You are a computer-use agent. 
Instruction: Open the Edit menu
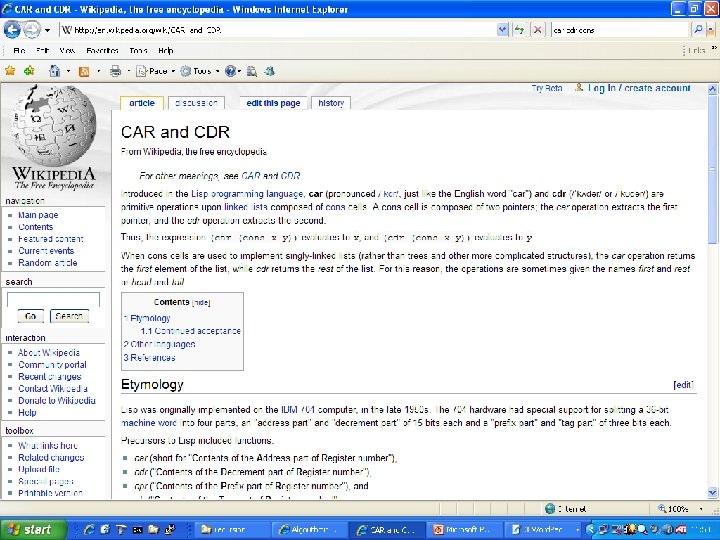click(42, 51)
